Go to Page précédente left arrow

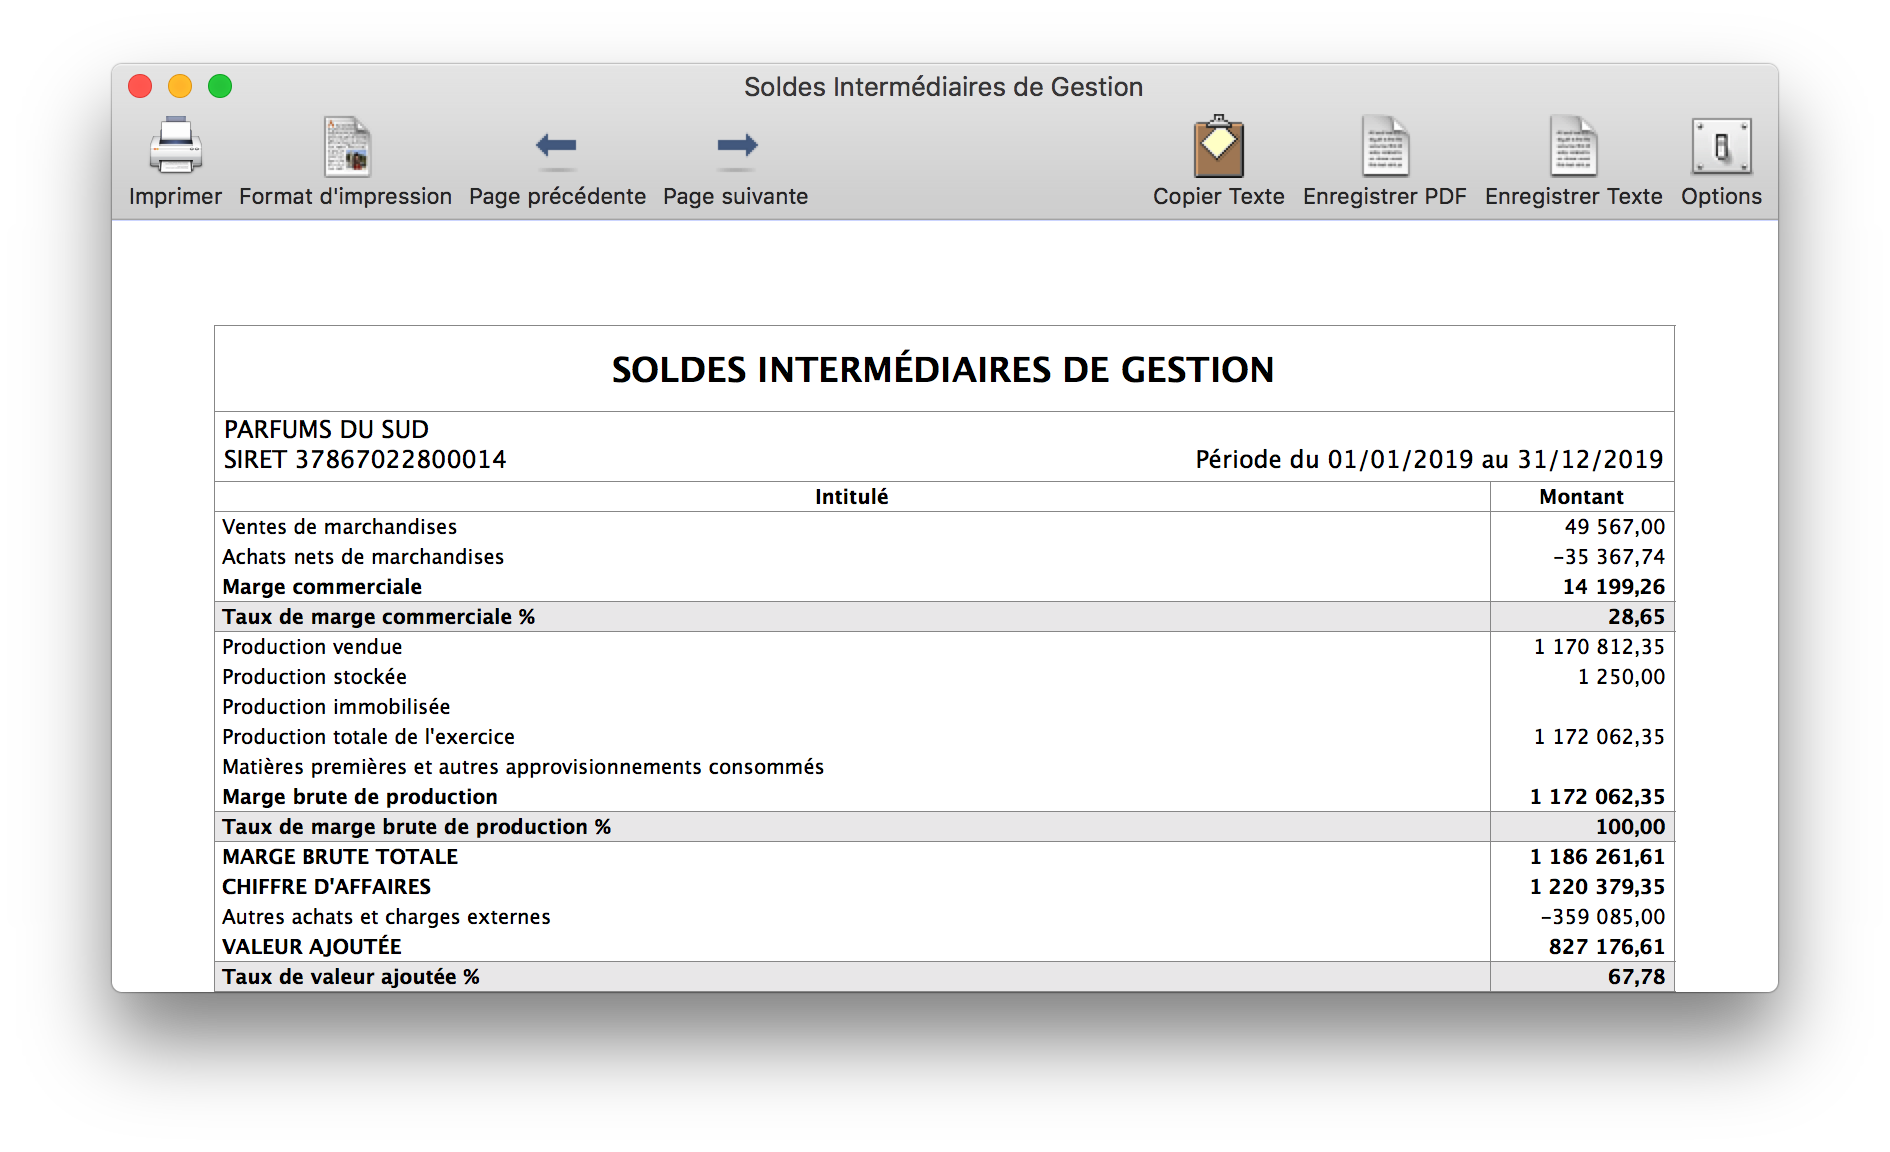click(x=556, y=146)
